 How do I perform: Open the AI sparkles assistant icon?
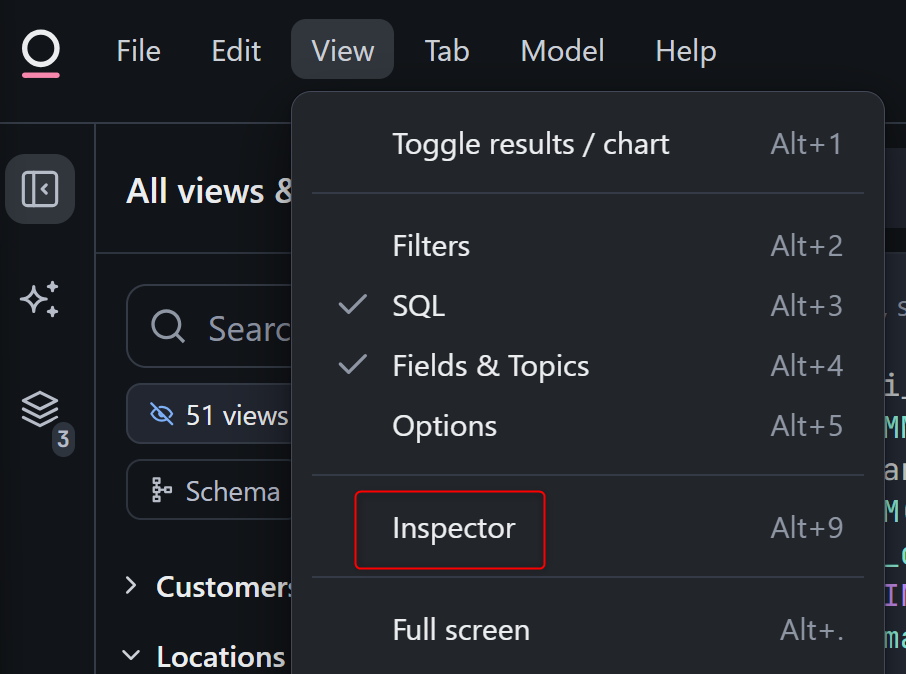pos(40,299)
